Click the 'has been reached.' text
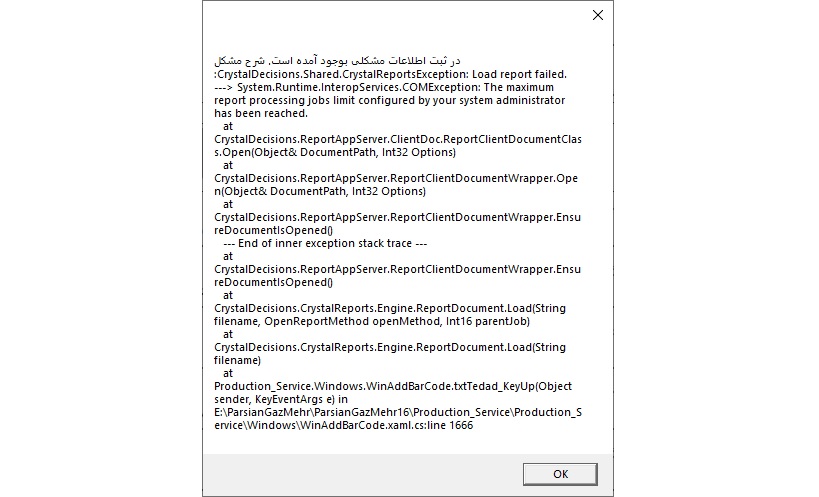This screenshot has height=497, width=819. [261, 113]
